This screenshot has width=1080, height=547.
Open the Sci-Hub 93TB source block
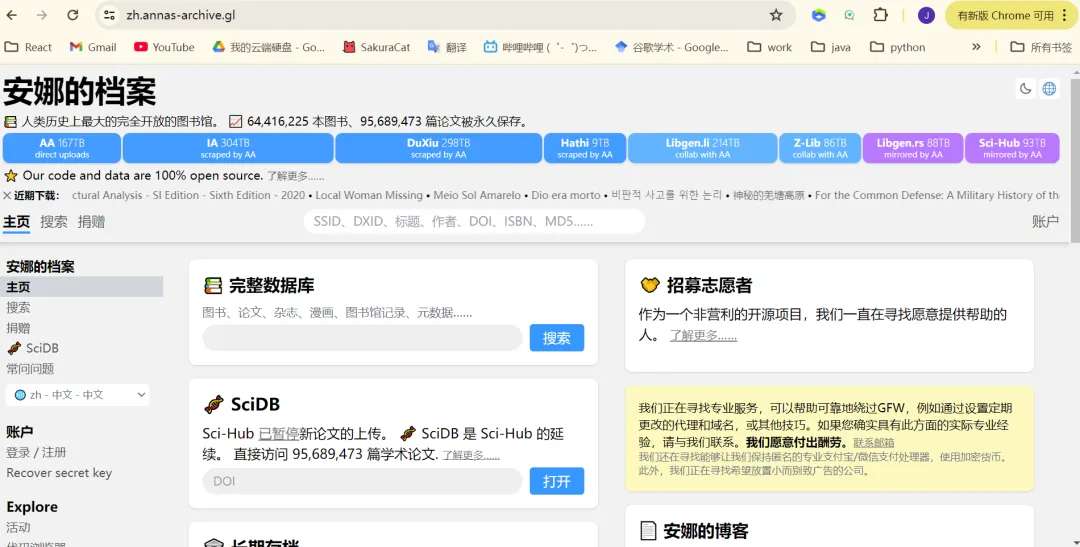pos(1012,148)
